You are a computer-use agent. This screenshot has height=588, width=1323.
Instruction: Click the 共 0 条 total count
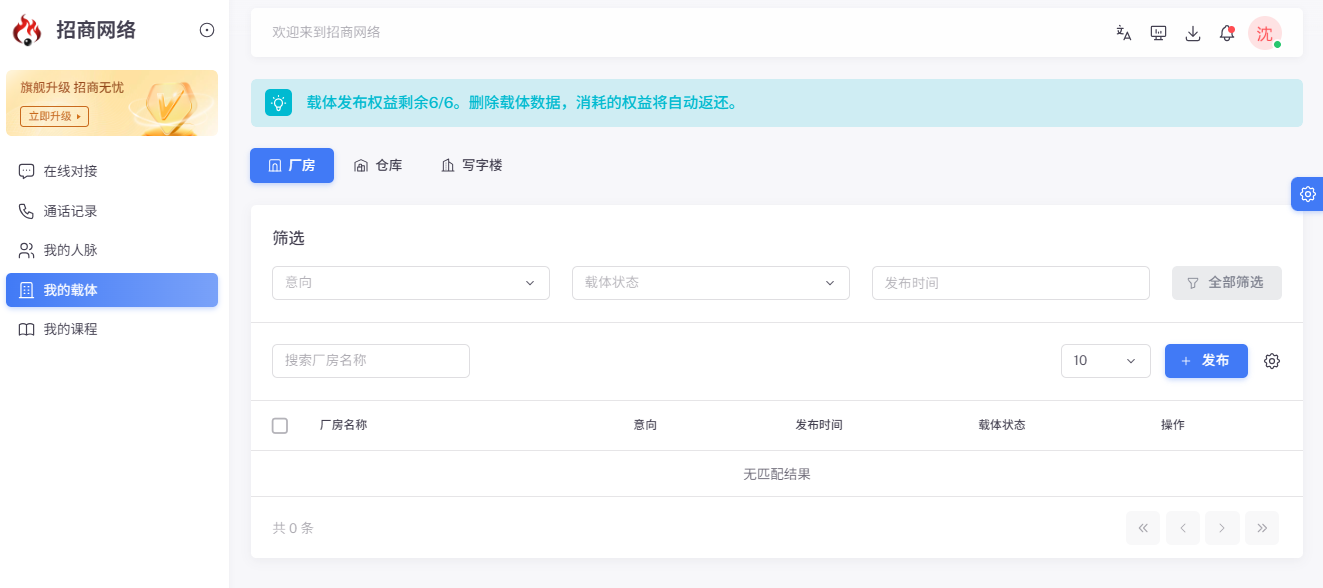[x=293, y=528]
